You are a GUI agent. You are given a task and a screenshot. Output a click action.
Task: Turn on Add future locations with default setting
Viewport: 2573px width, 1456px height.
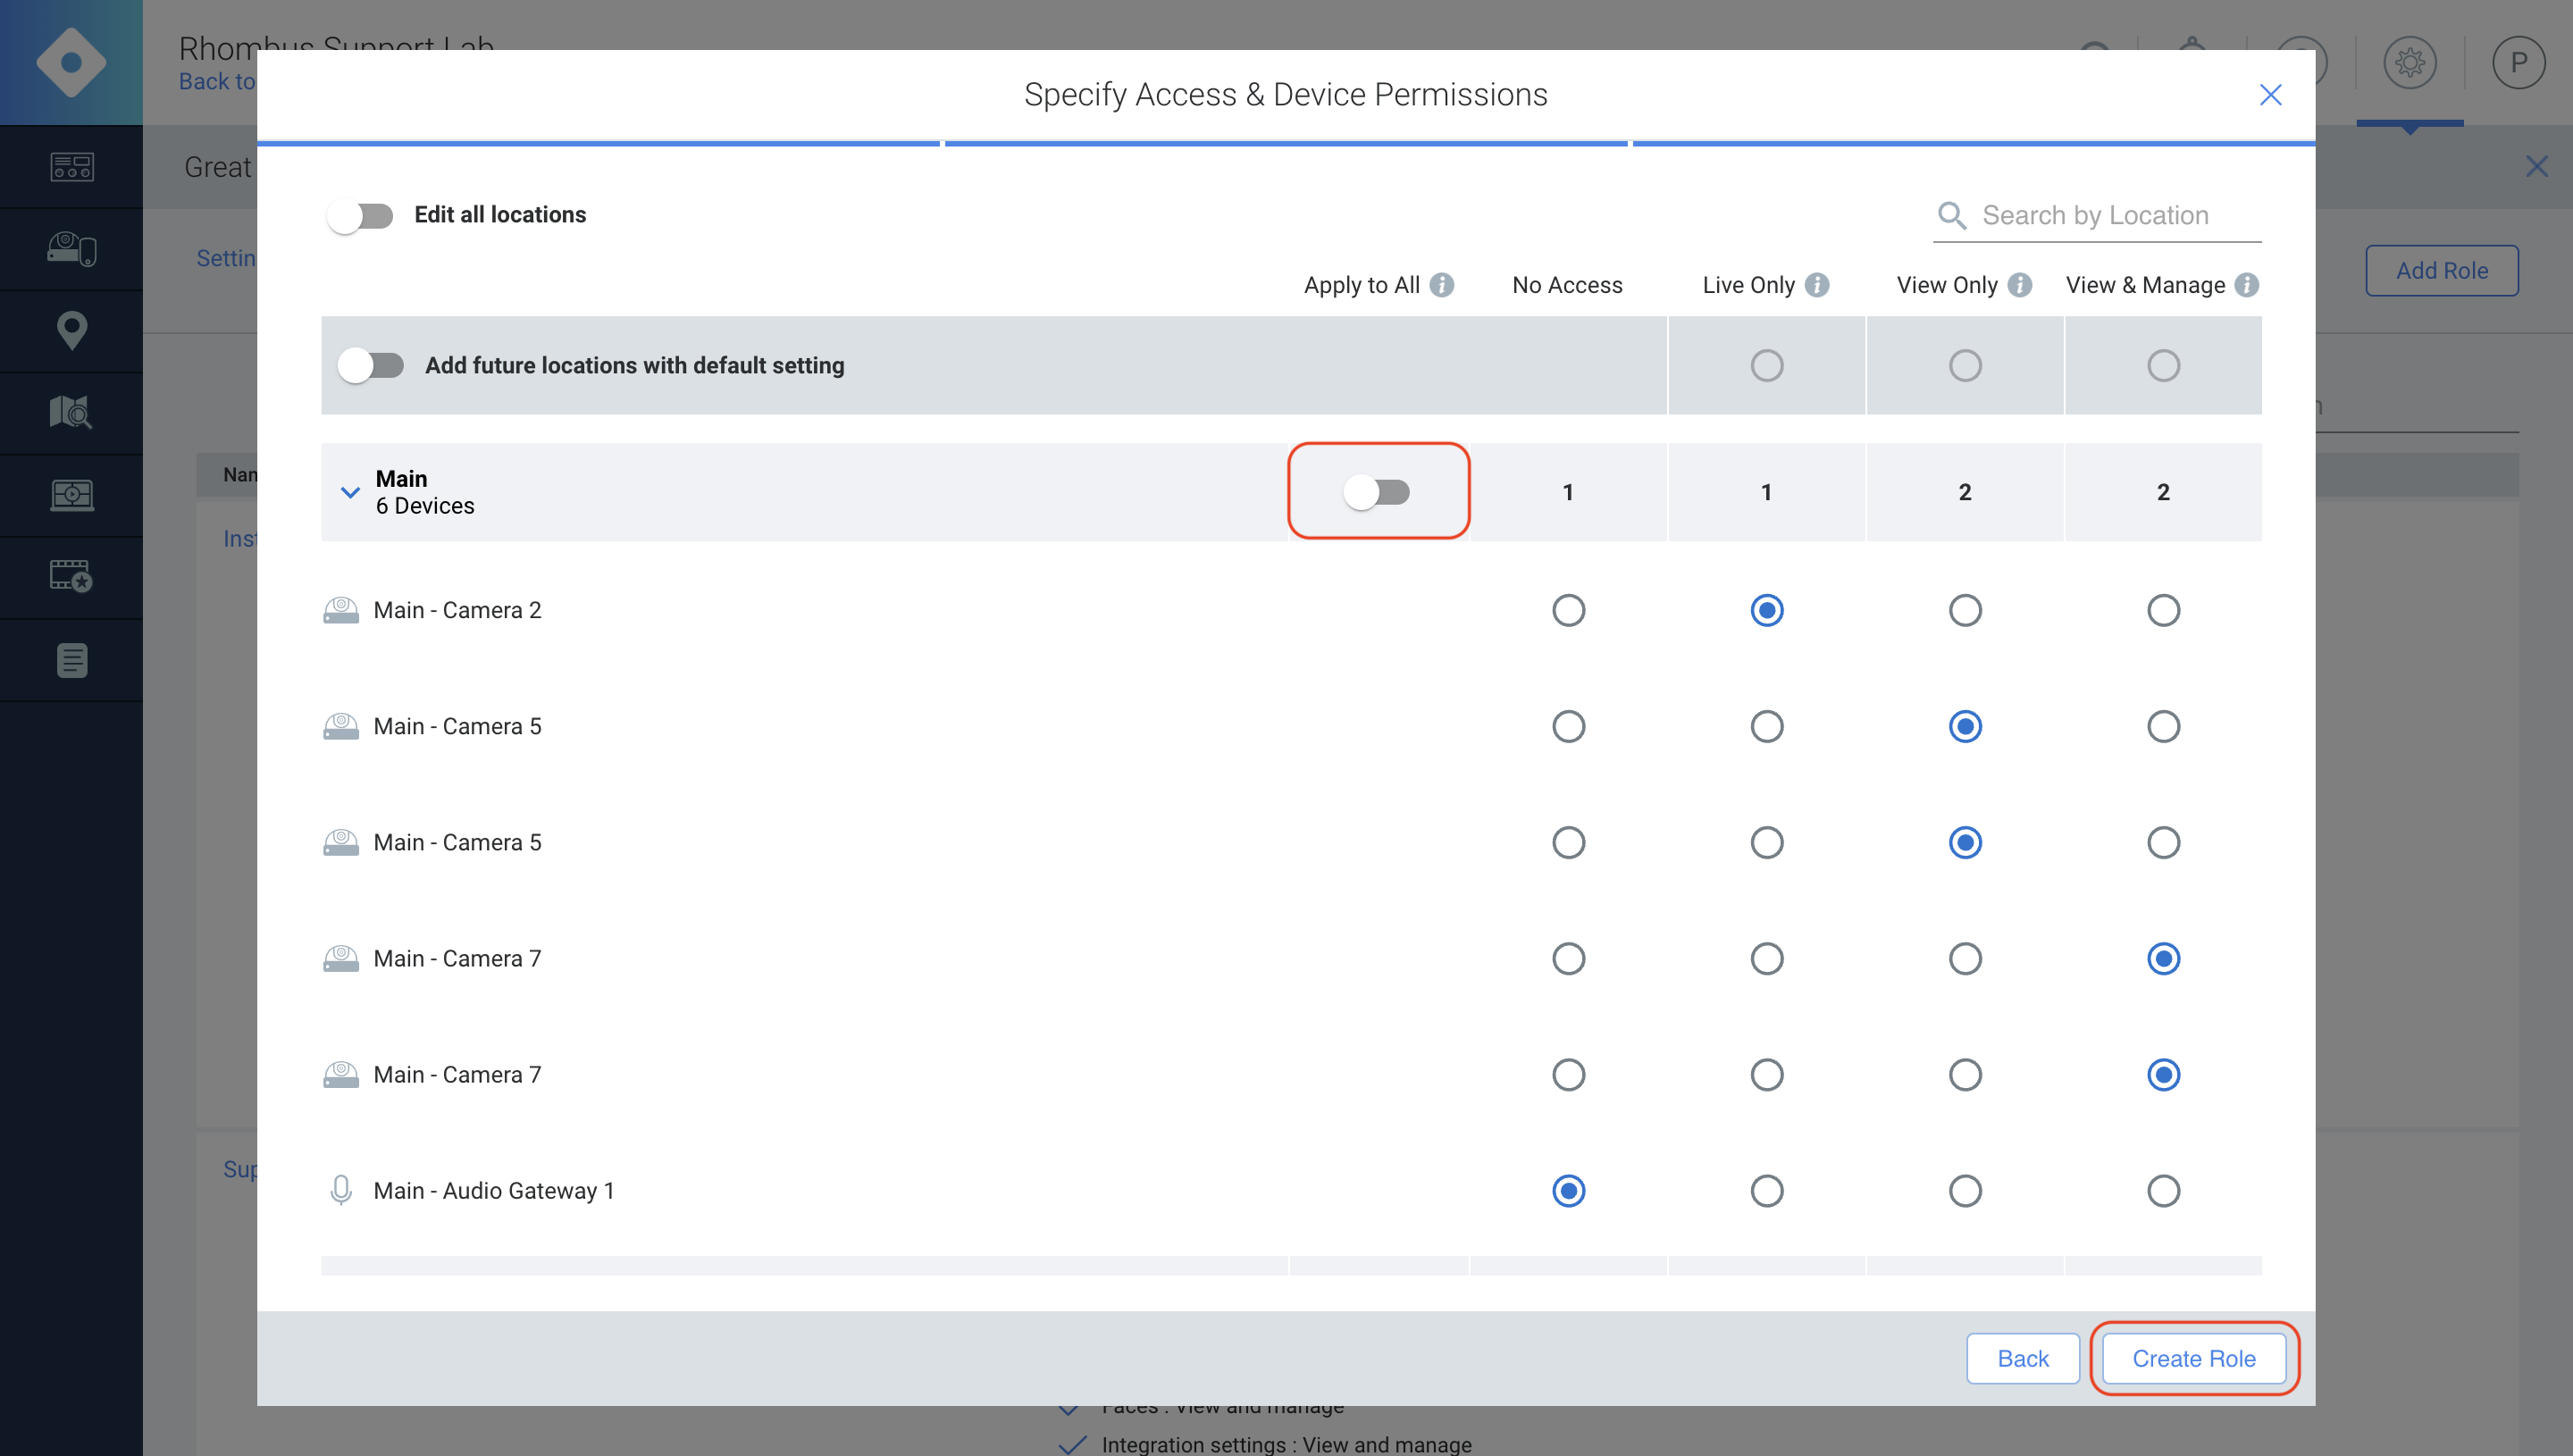pos(370,365)
